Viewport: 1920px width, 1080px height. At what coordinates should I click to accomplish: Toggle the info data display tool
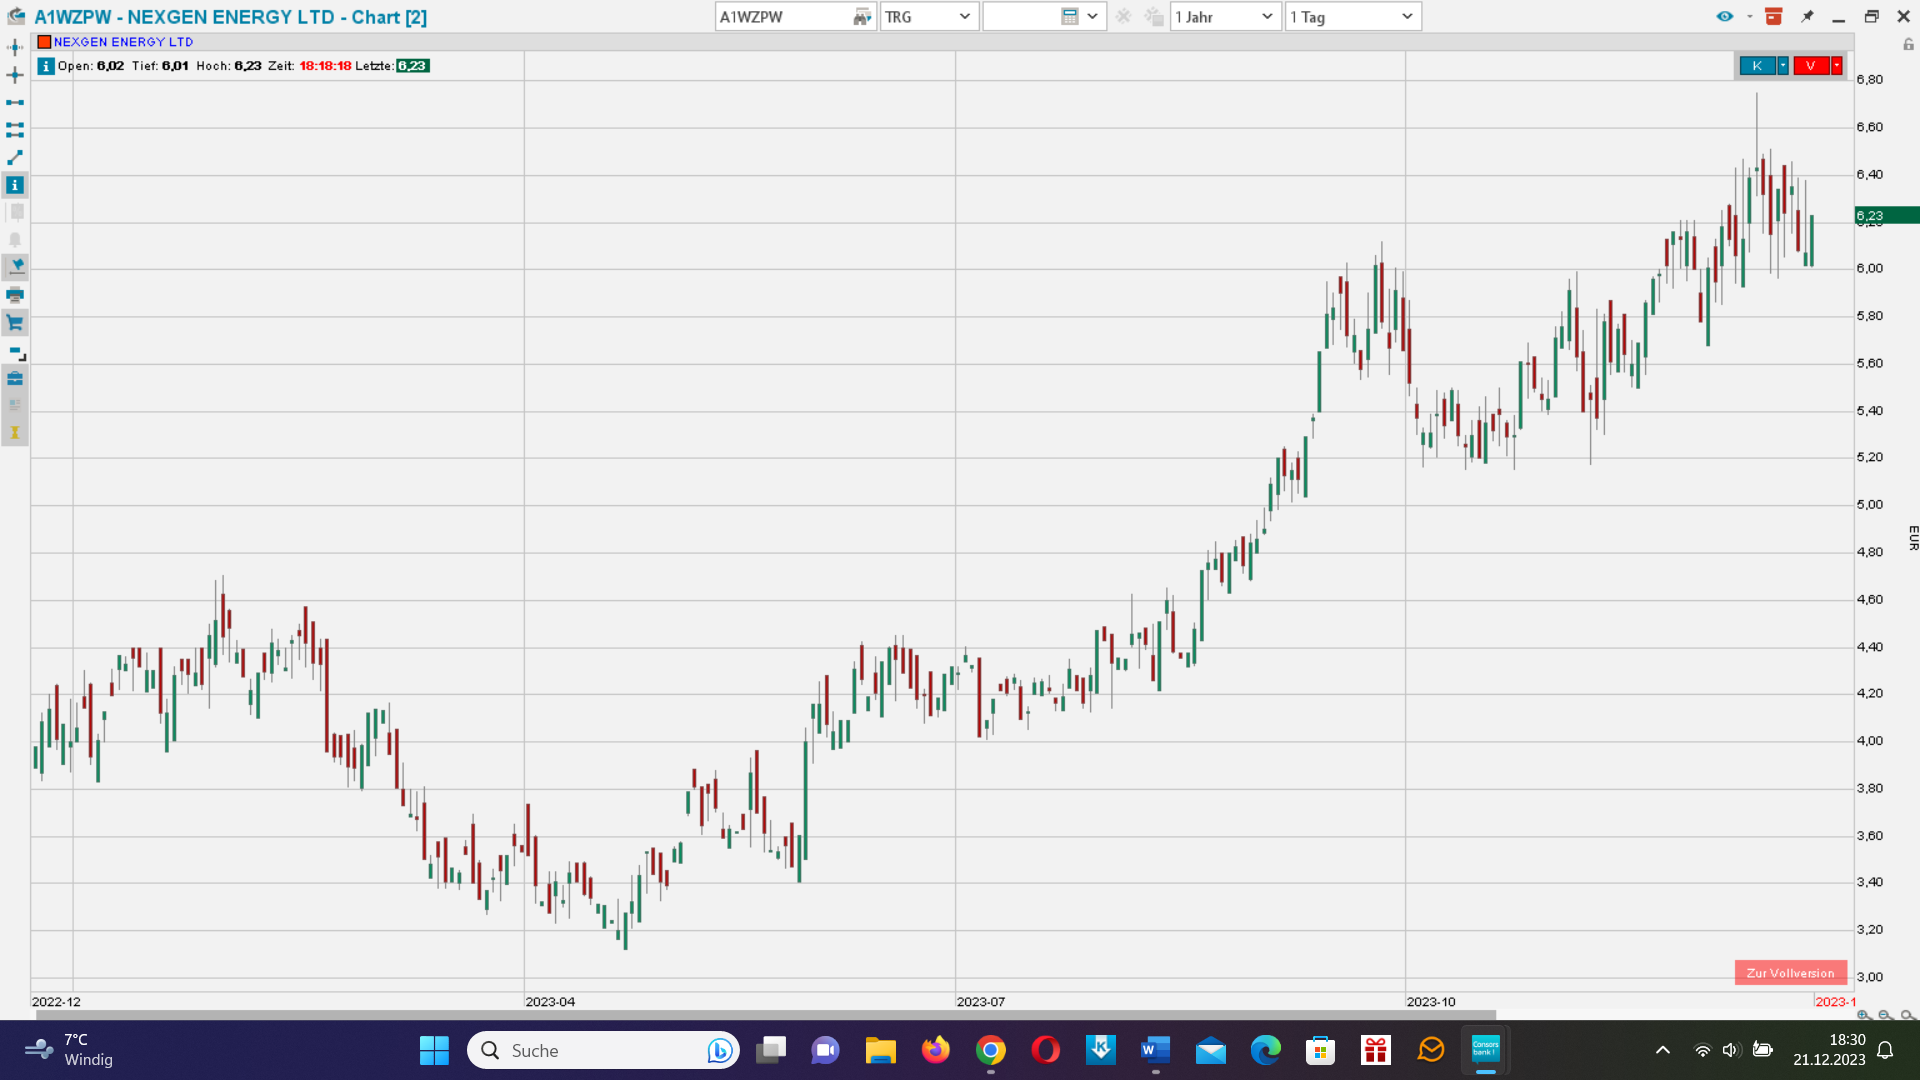tap(15, 185)
